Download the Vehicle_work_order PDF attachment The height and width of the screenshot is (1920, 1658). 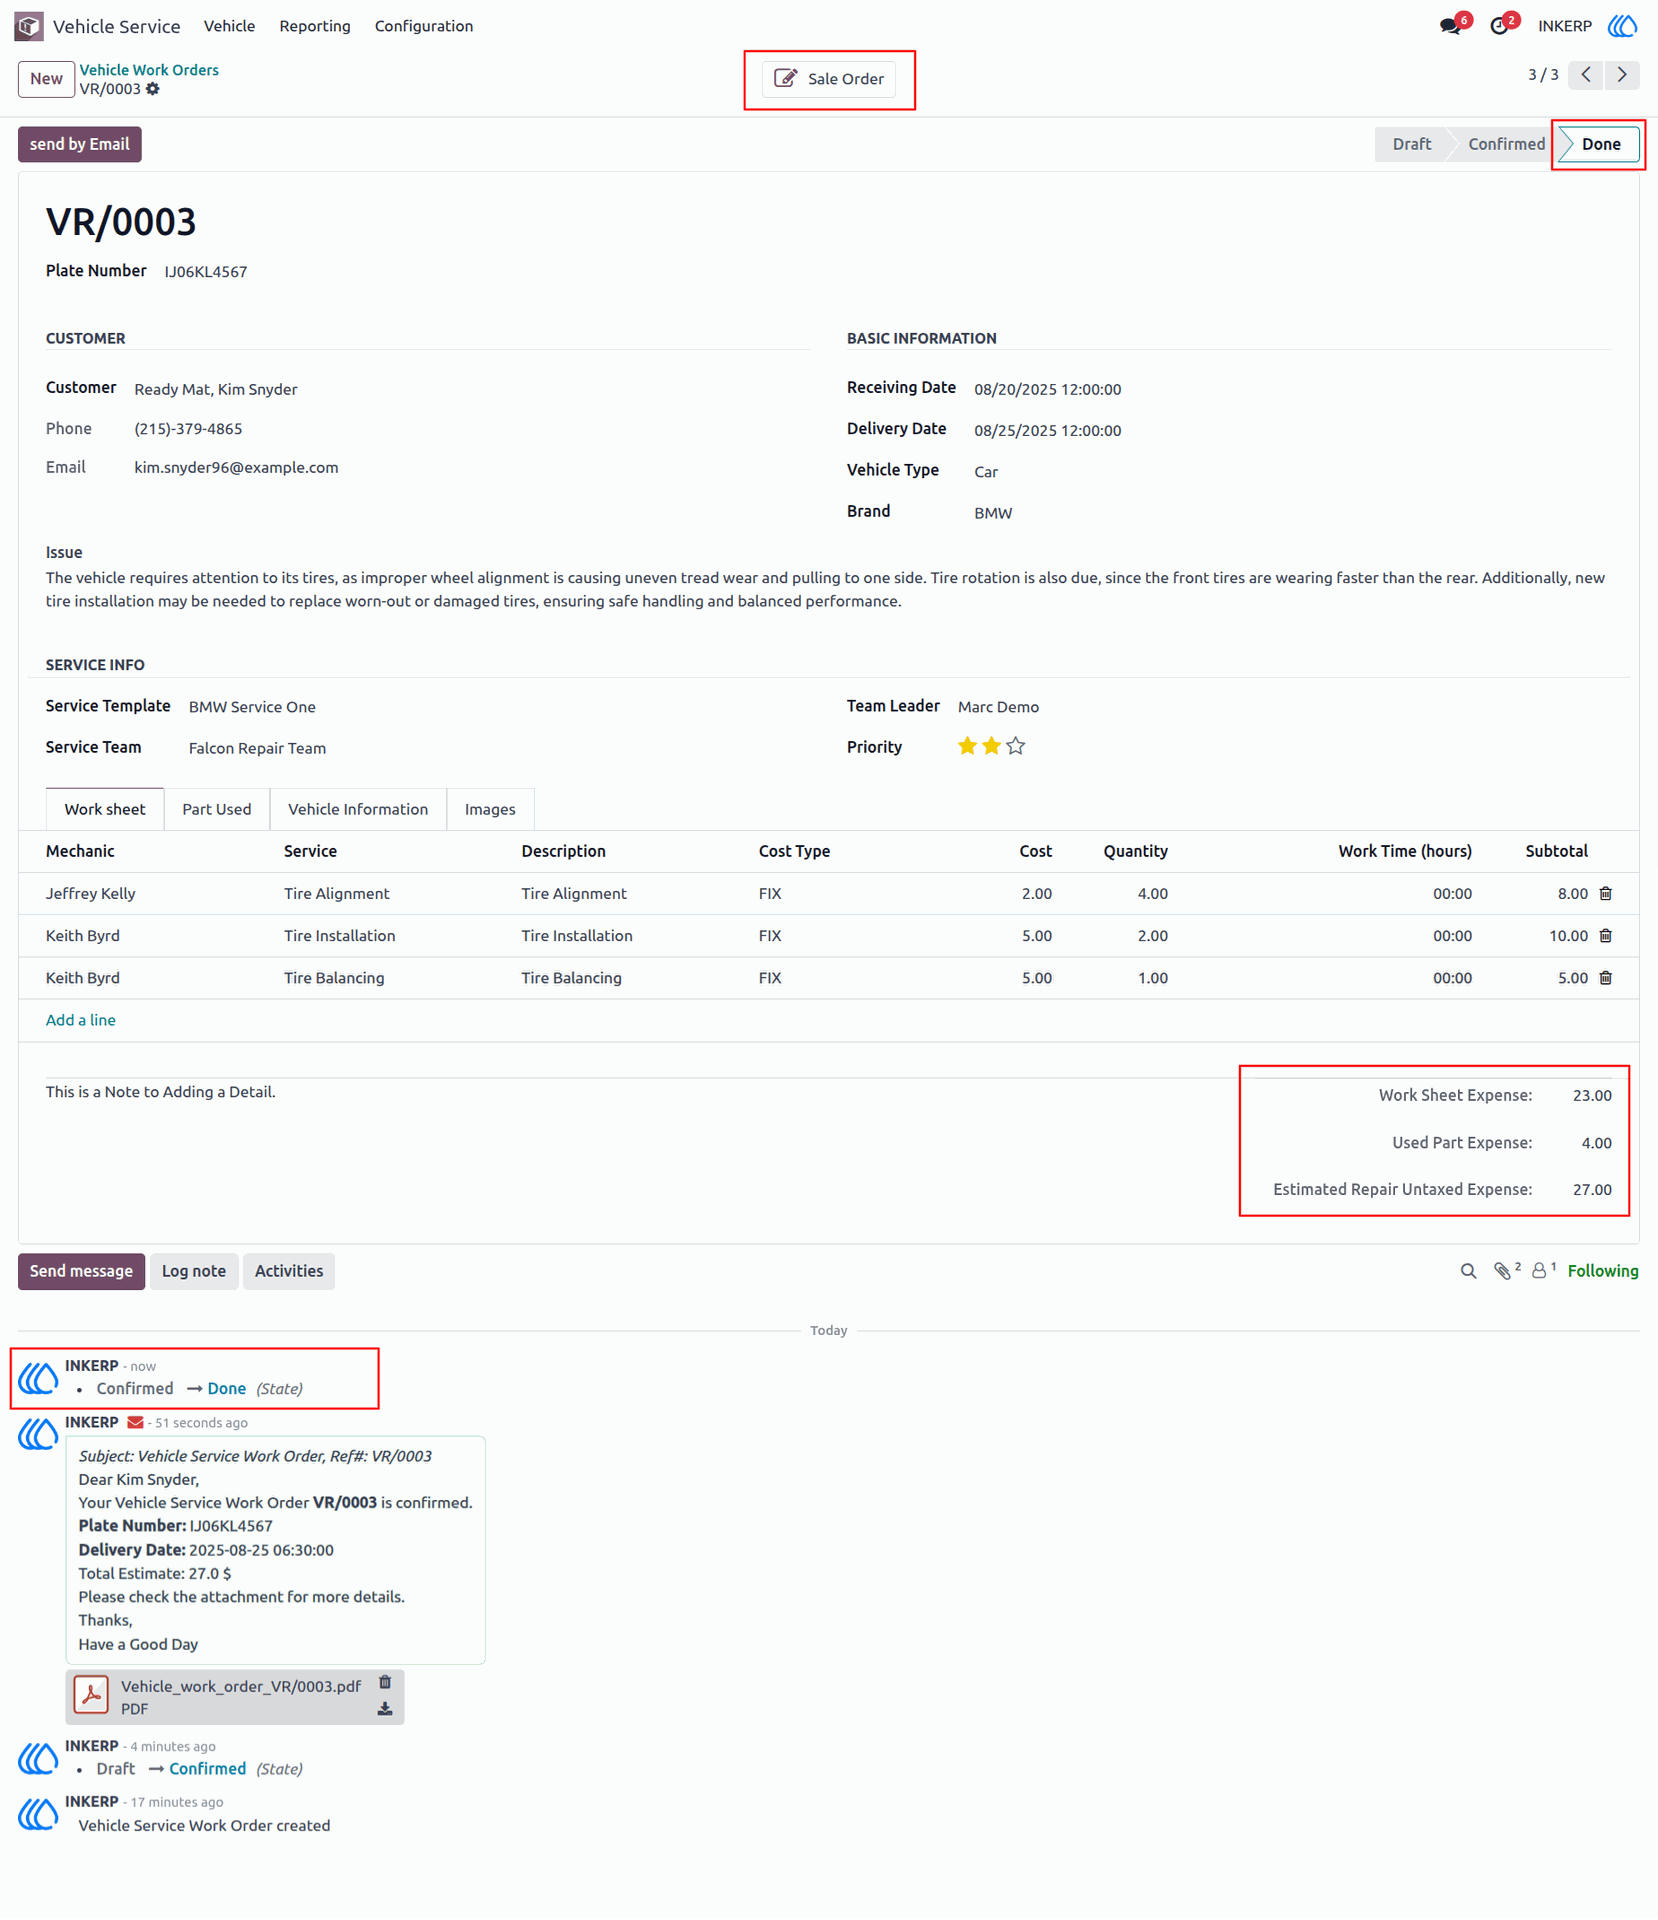[x=385, y=1710]
